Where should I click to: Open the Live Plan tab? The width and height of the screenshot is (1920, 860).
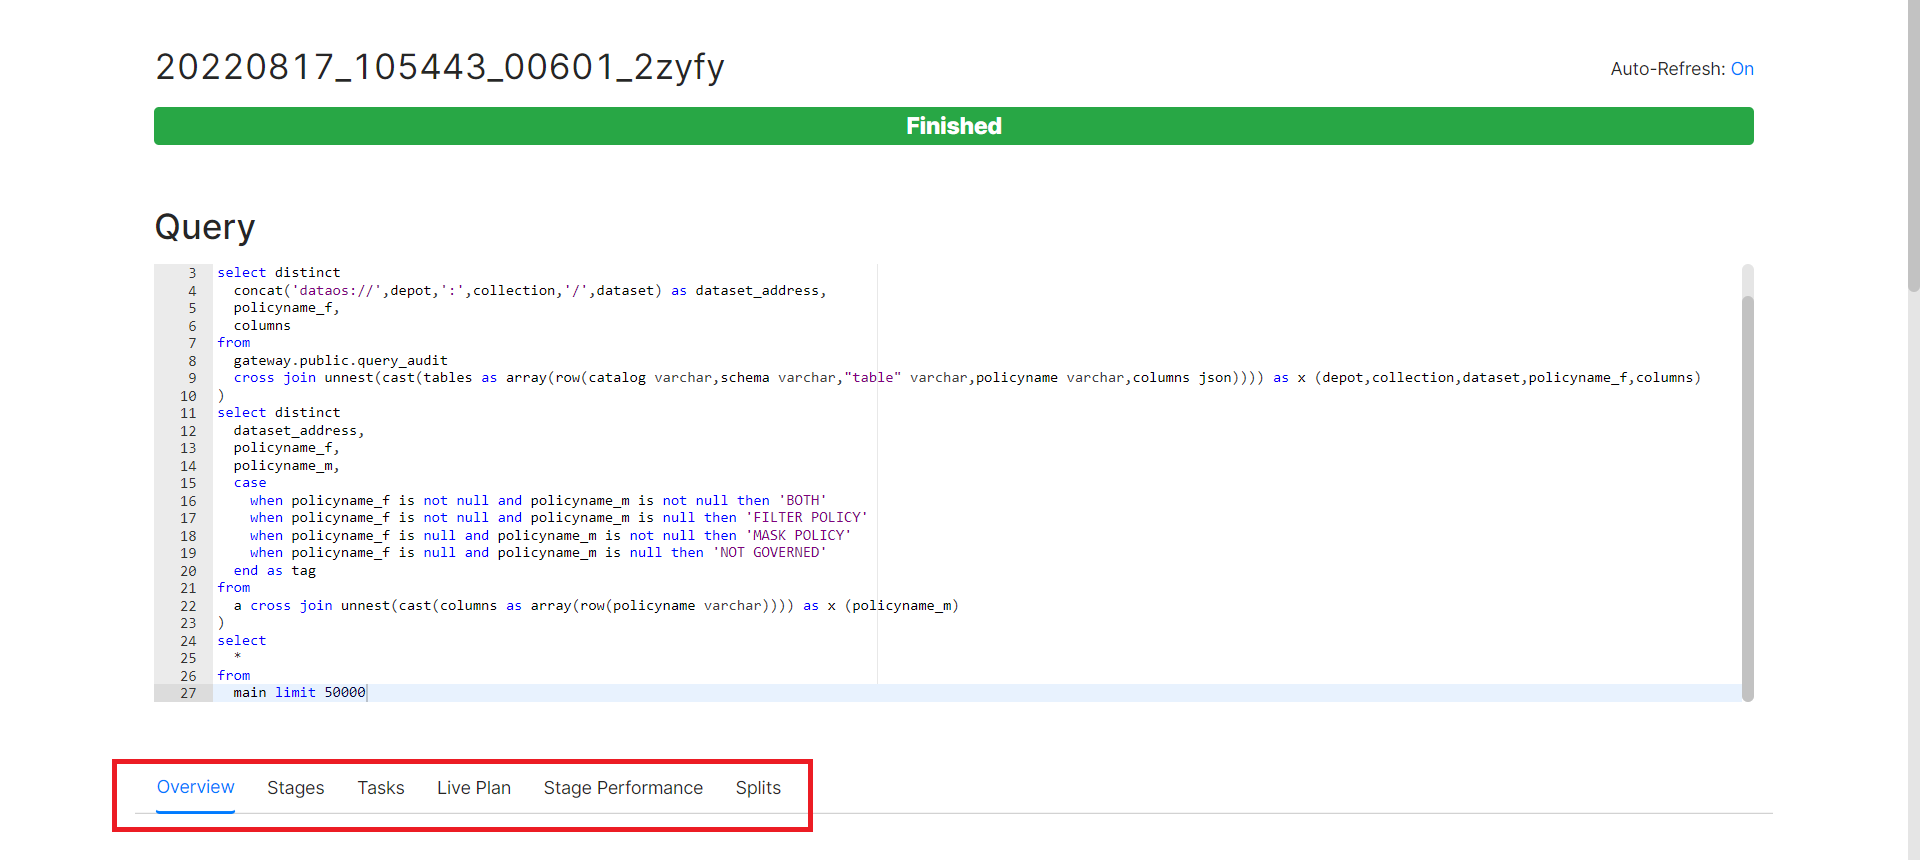tap(474, 788)
